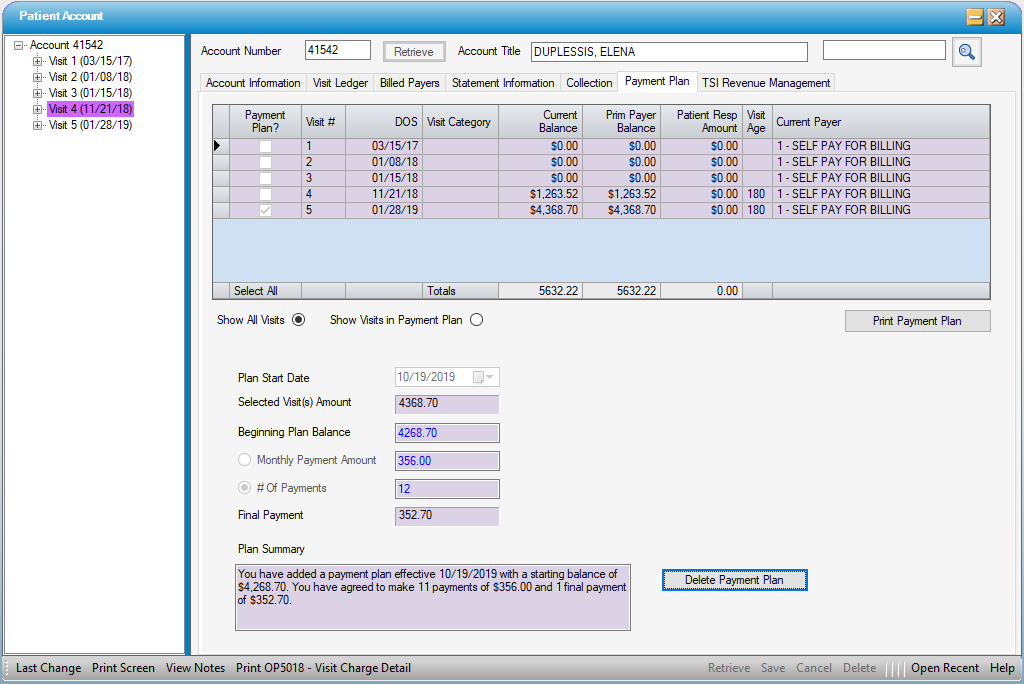1024x684 pixels.
Task: Click inside the Account Number field
Action: [x=337, y=51]
